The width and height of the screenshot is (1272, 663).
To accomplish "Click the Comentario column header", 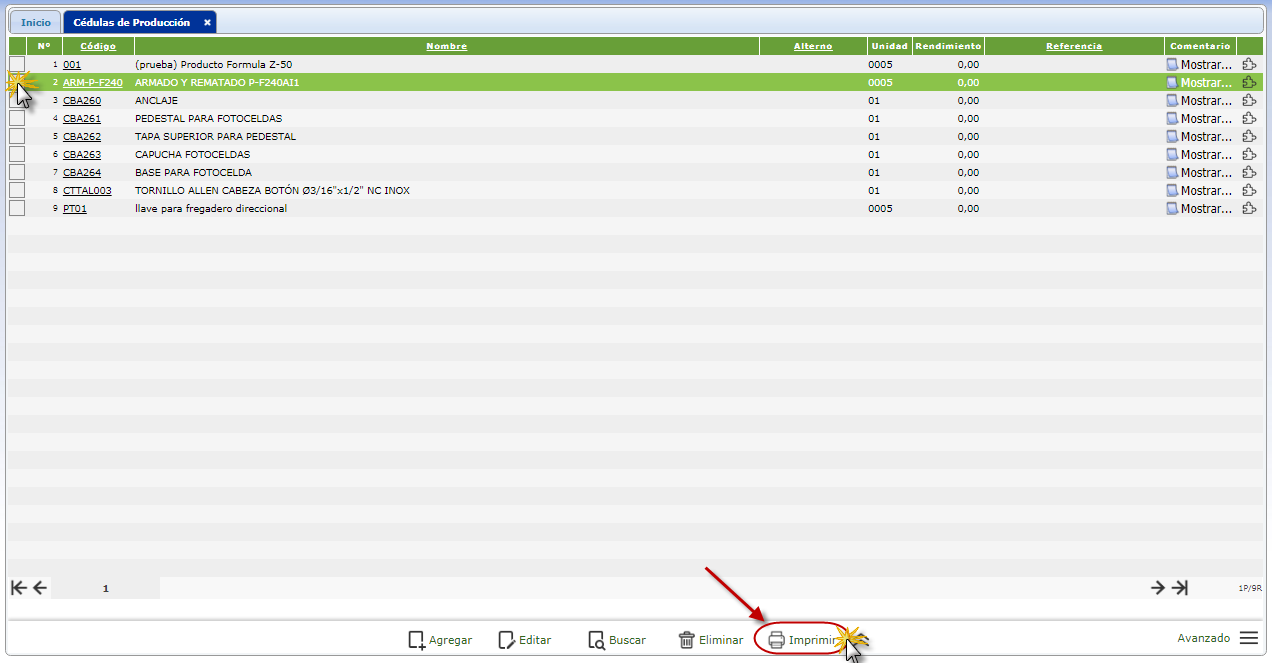I will click(x=1200, y=46).
